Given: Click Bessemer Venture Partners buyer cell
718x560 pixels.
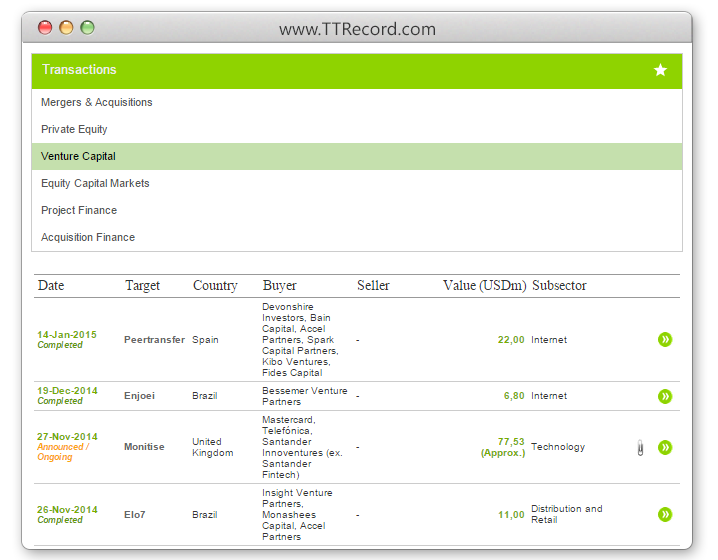Looking at the screenshot, I should click(305, 396).
